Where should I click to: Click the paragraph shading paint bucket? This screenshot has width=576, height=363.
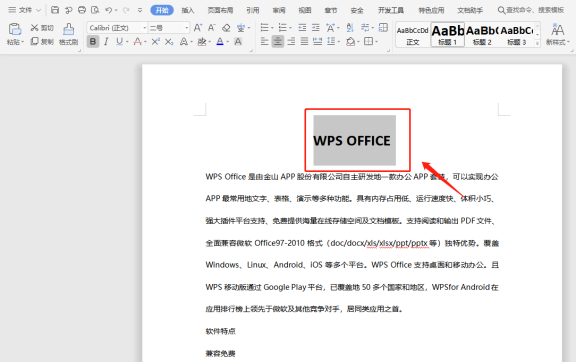click(x=350, y=42)
